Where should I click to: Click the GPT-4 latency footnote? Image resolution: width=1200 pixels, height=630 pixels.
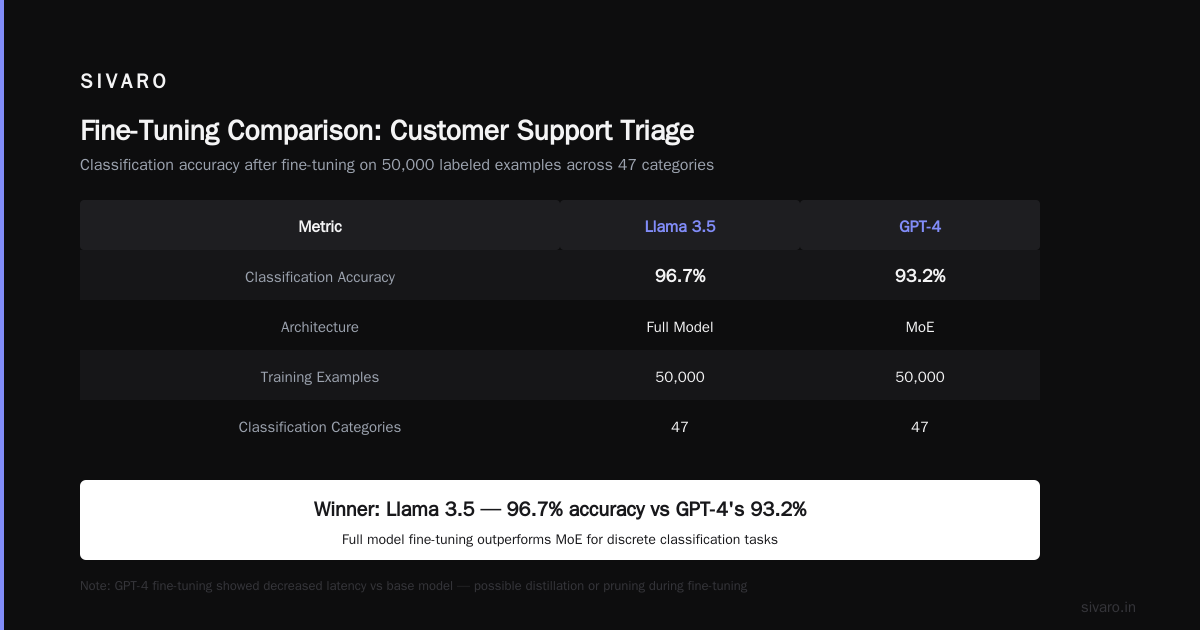413,586
